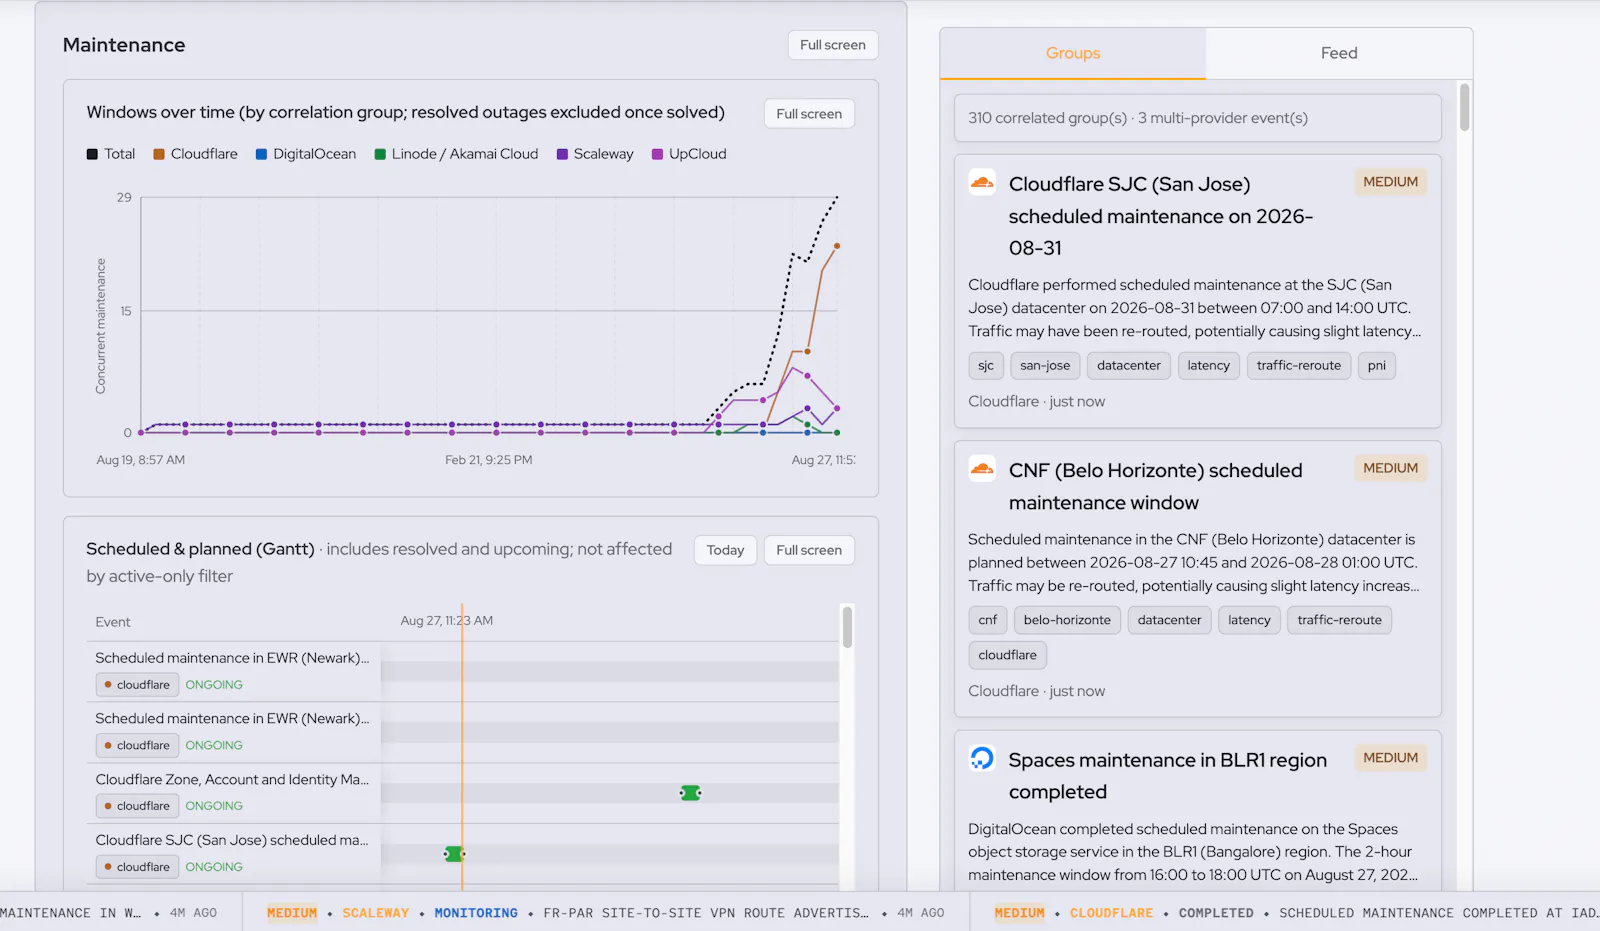The height and width of the screenshot is (931, 1600).
Task: Open Cloudflare SJC (San Jose) scheduled maintenance title
Action: click(1160, 216)
